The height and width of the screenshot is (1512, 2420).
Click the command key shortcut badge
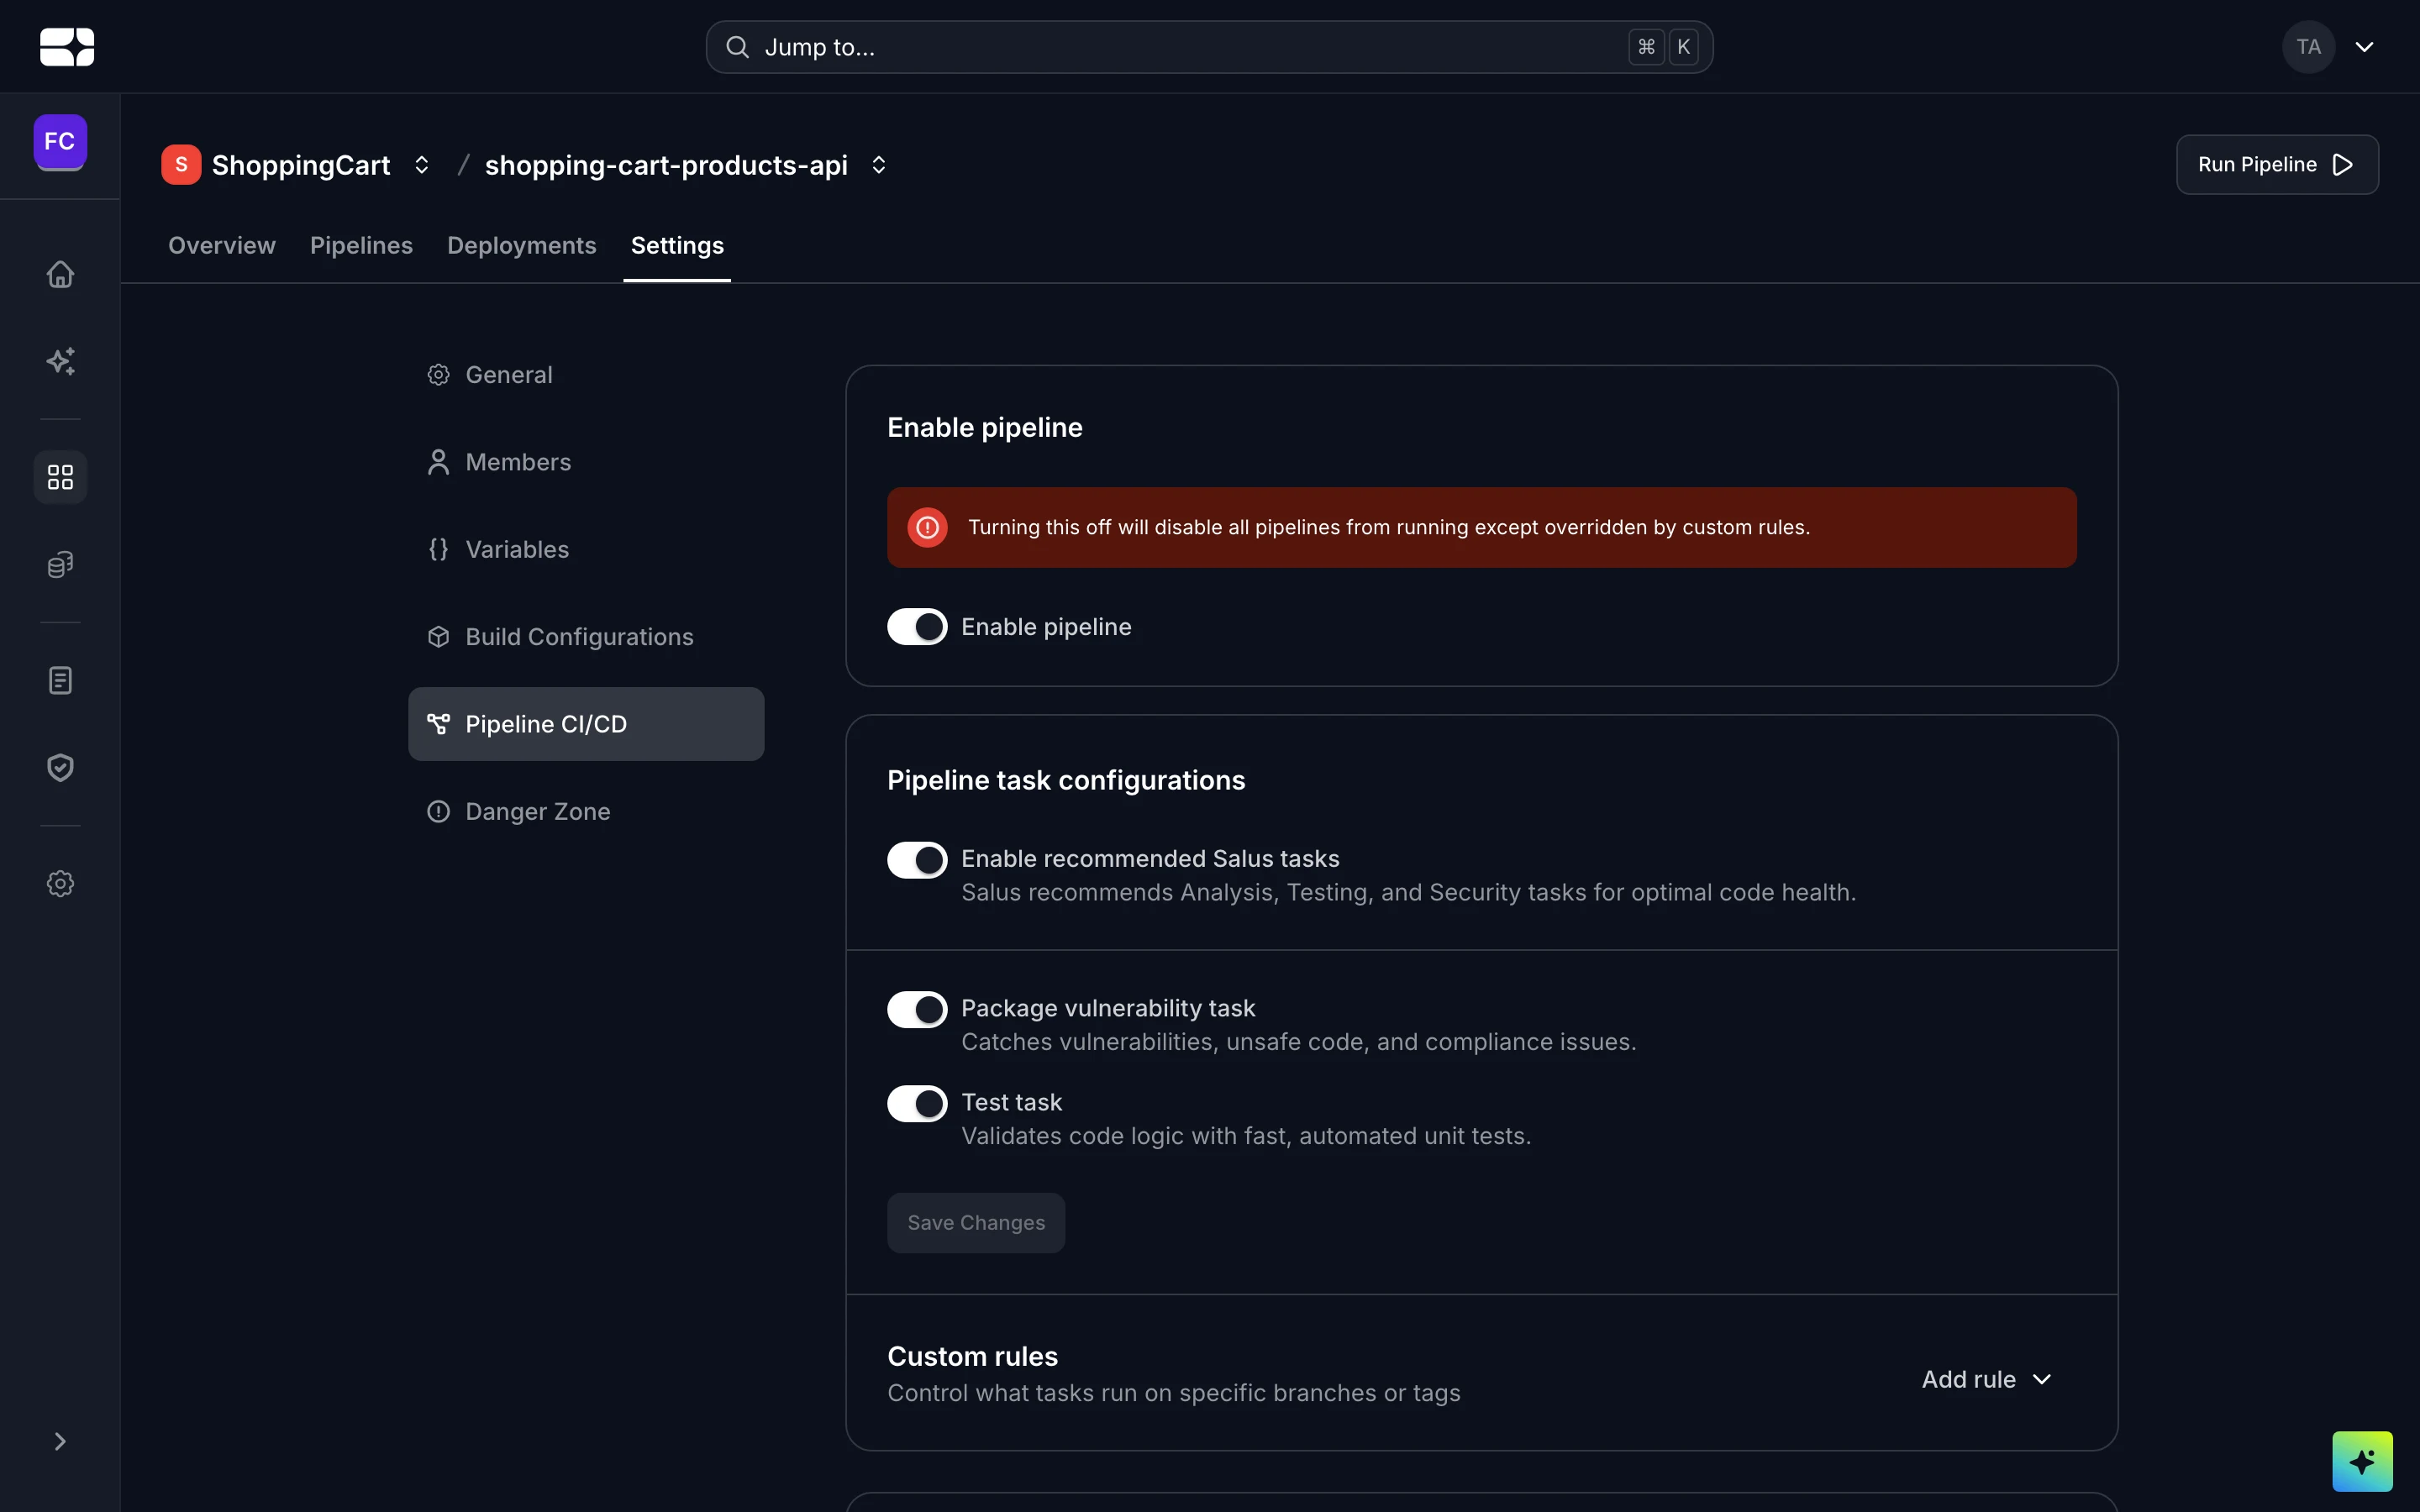(x=1646, y=47)
